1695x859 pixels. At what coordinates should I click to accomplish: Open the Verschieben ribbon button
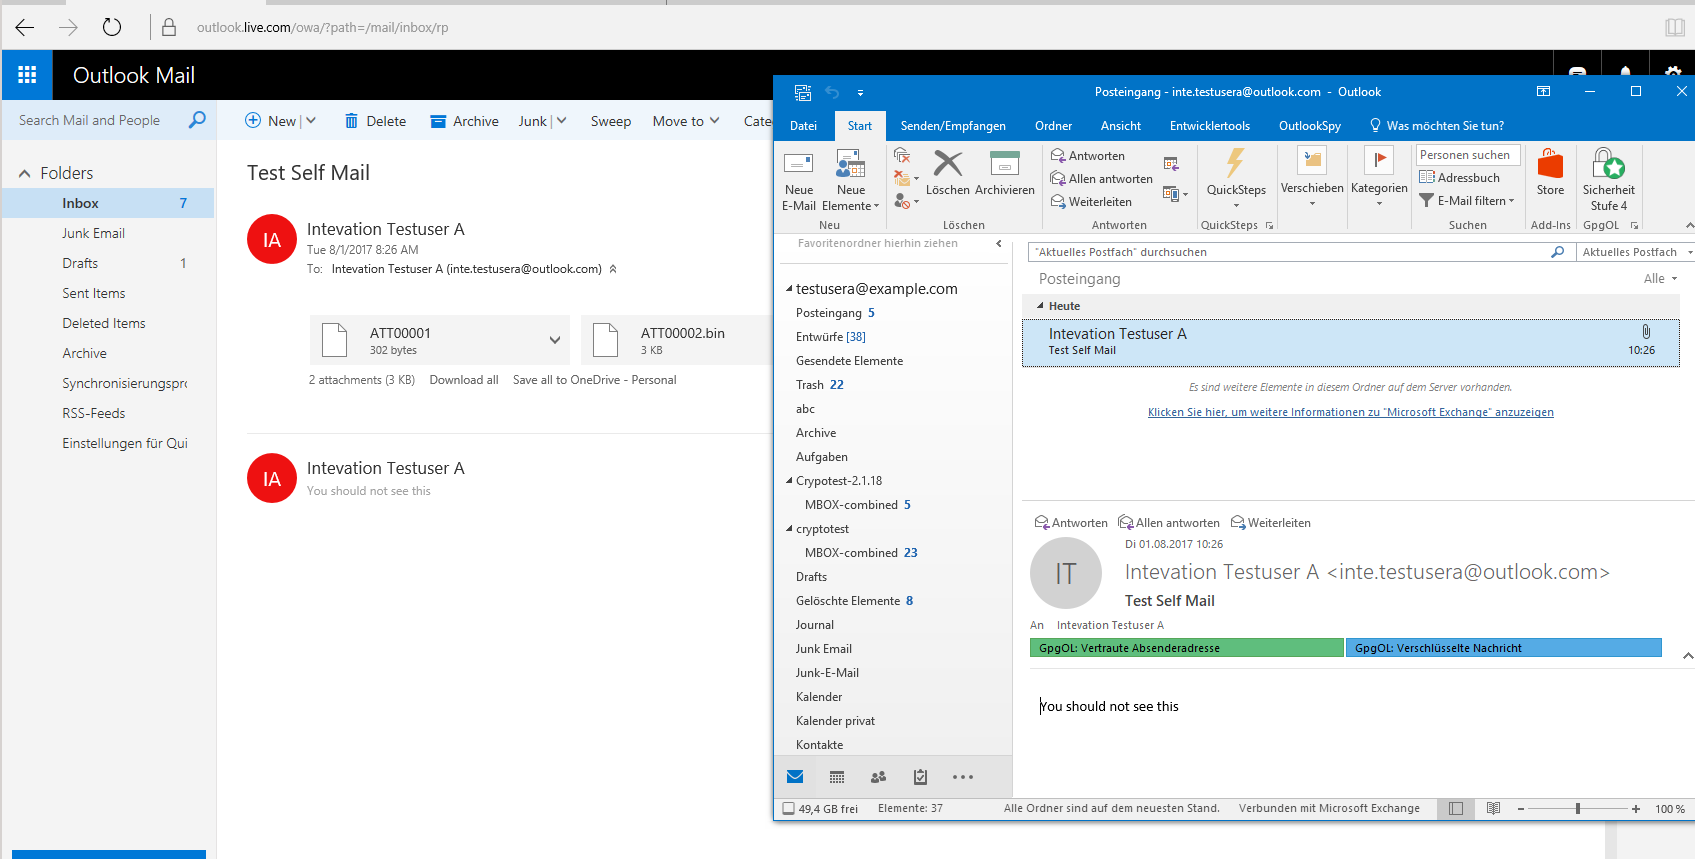coord(1312,177)
